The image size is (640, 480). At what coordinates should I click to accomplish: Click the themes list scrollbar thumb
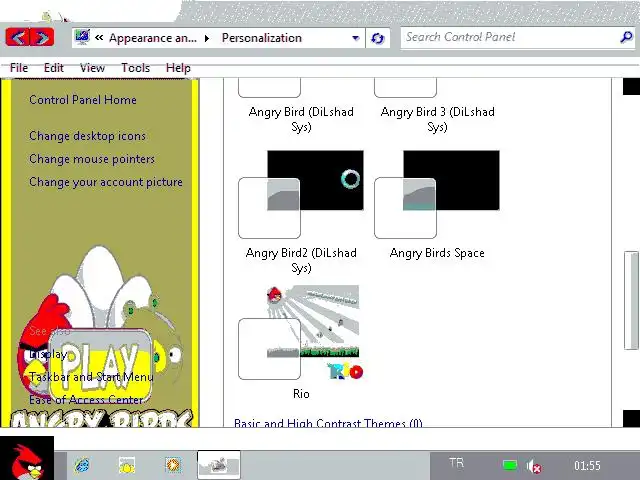(631, 301)
